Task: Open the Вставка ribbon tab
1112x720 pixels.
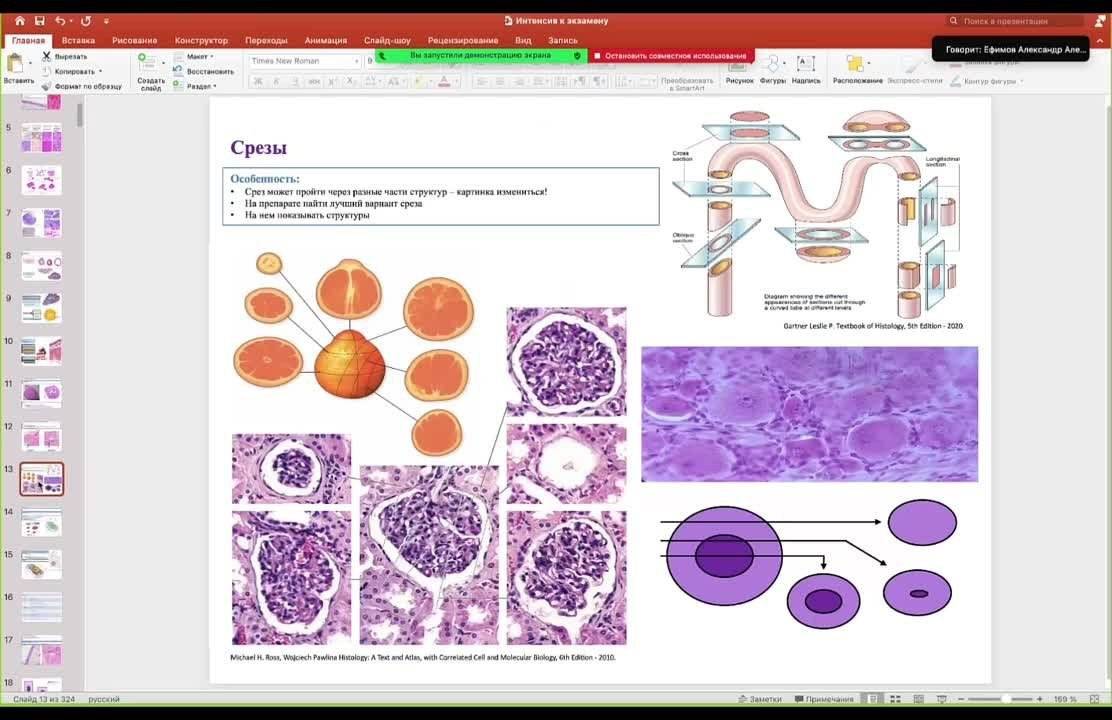Action: 78,40
